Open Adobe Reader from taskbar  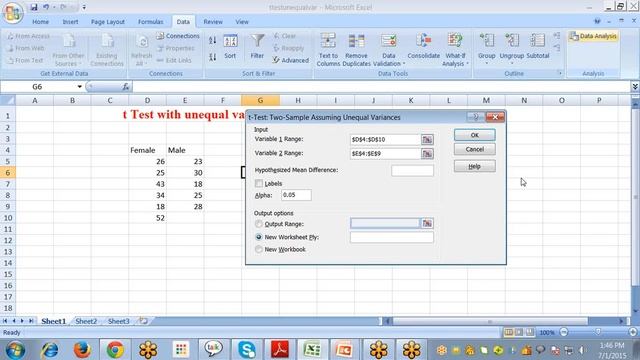(x=280, y=350)
